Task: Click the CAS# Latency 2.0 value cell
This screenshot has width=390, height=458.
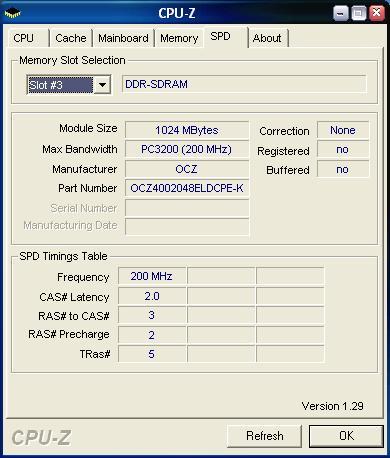Action: [152, 296]
